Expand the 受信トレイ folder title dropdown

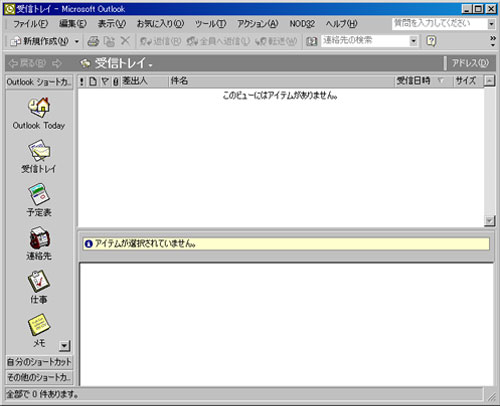[150, 65]
